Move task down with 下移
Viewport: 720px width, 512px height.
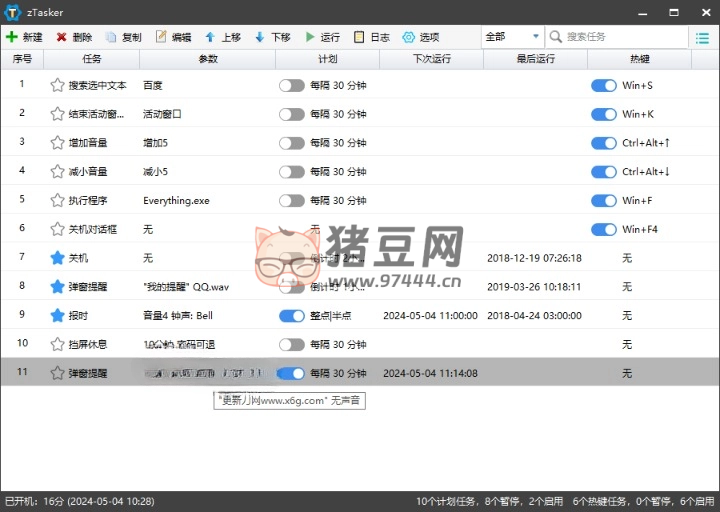click(272, 37)
